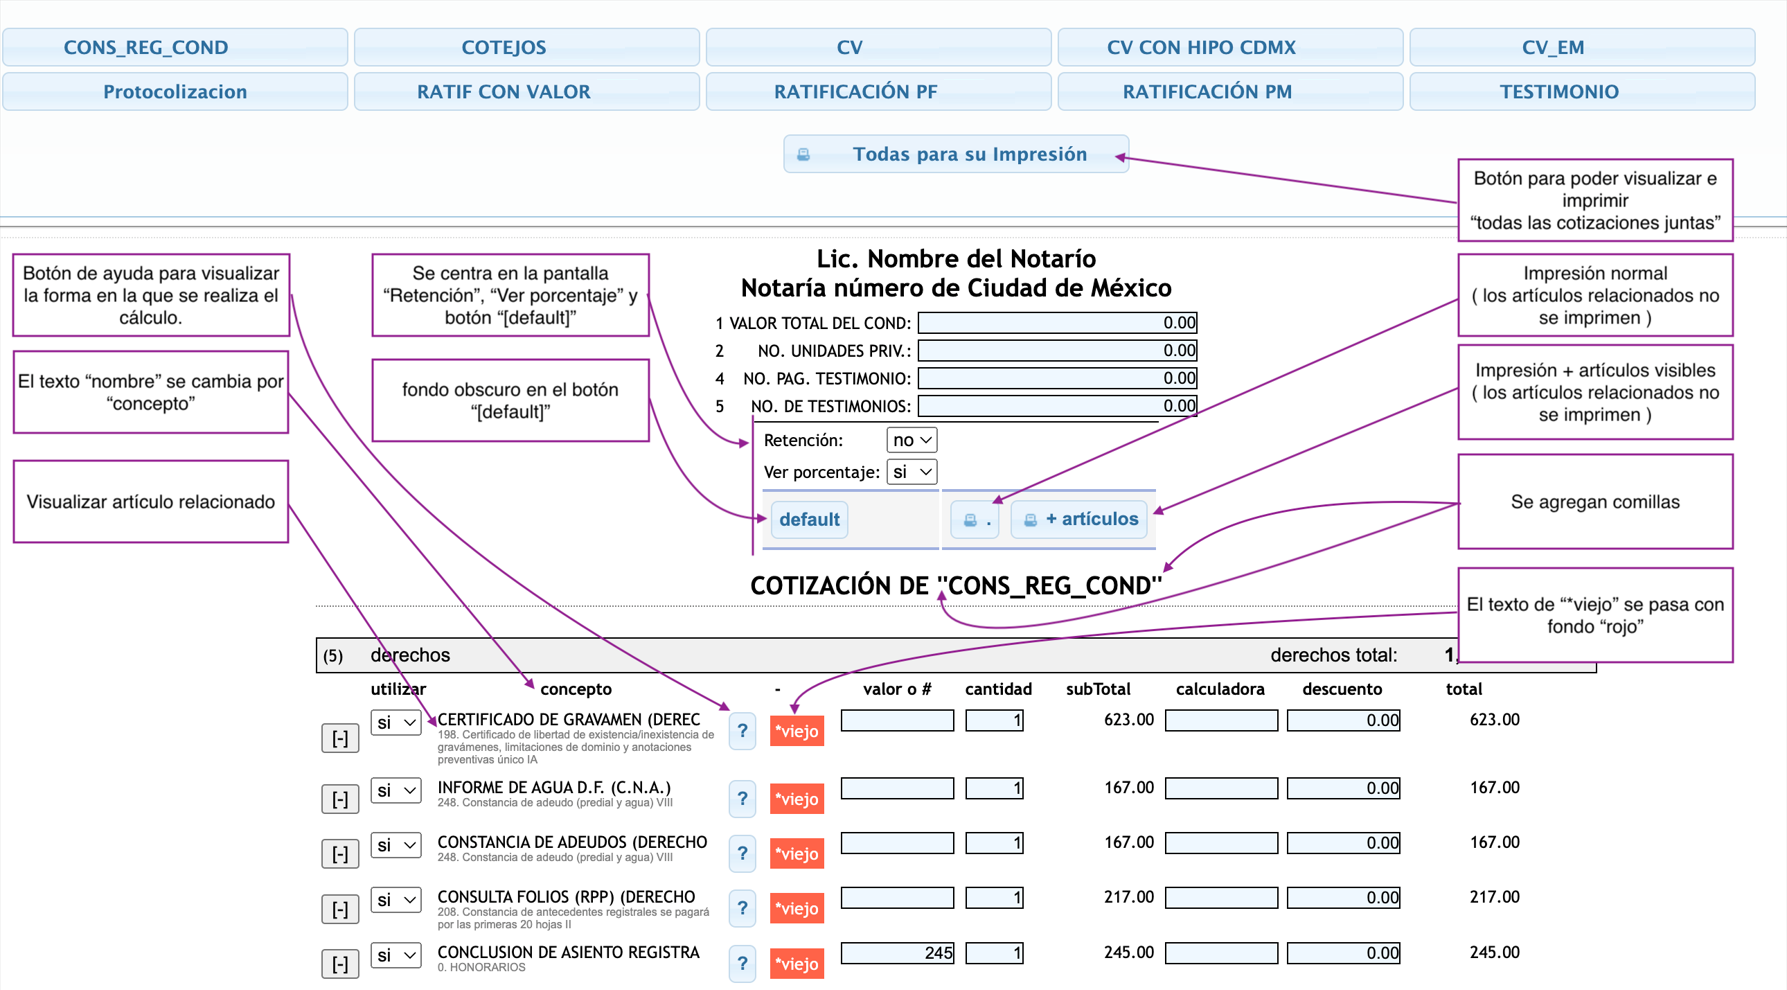Viewport: 1787px width, 990px height.
Task: Click descuento field for CONSULTA FOLIOS
Action: (1343, 898)
